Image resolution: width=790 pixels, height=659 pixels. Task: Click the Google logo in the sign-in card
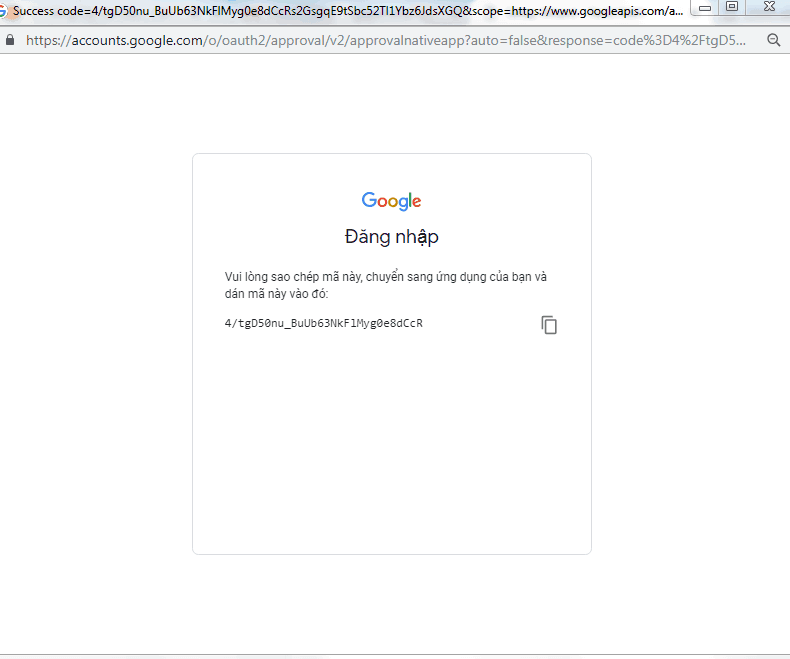pos(391,201)
